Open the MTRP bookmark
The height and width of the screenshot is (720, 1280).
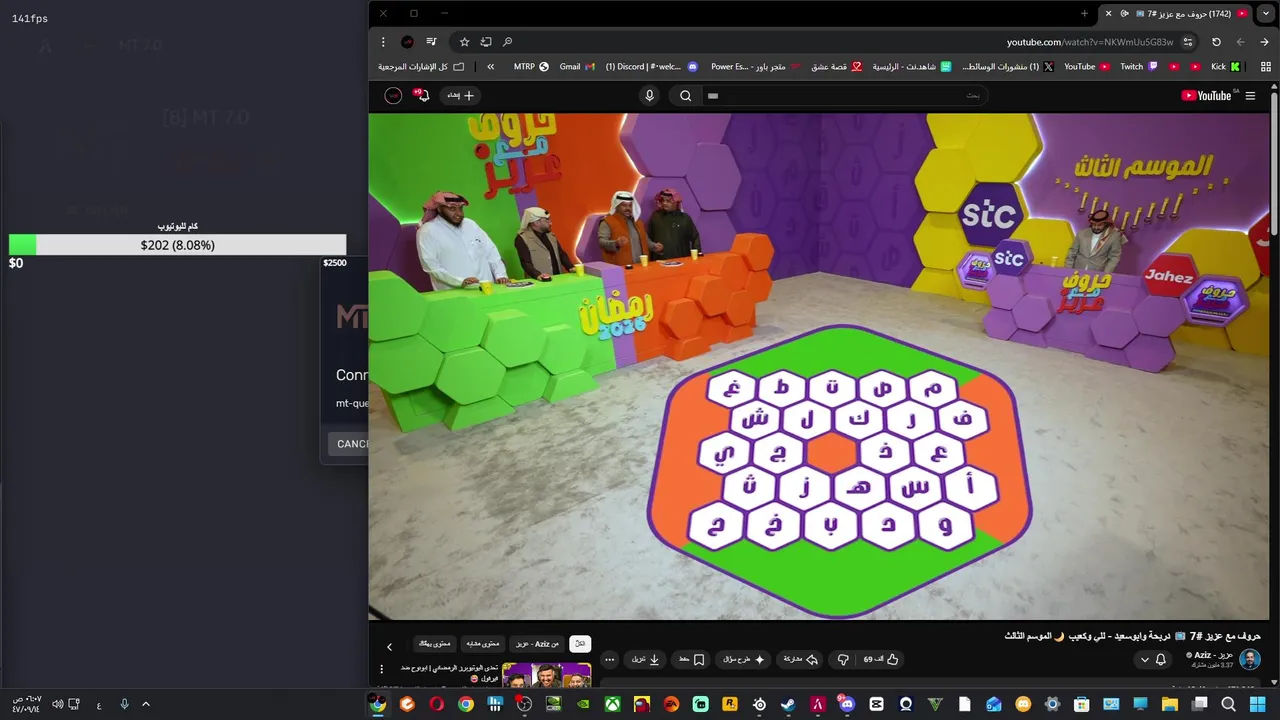click(531, 67)
